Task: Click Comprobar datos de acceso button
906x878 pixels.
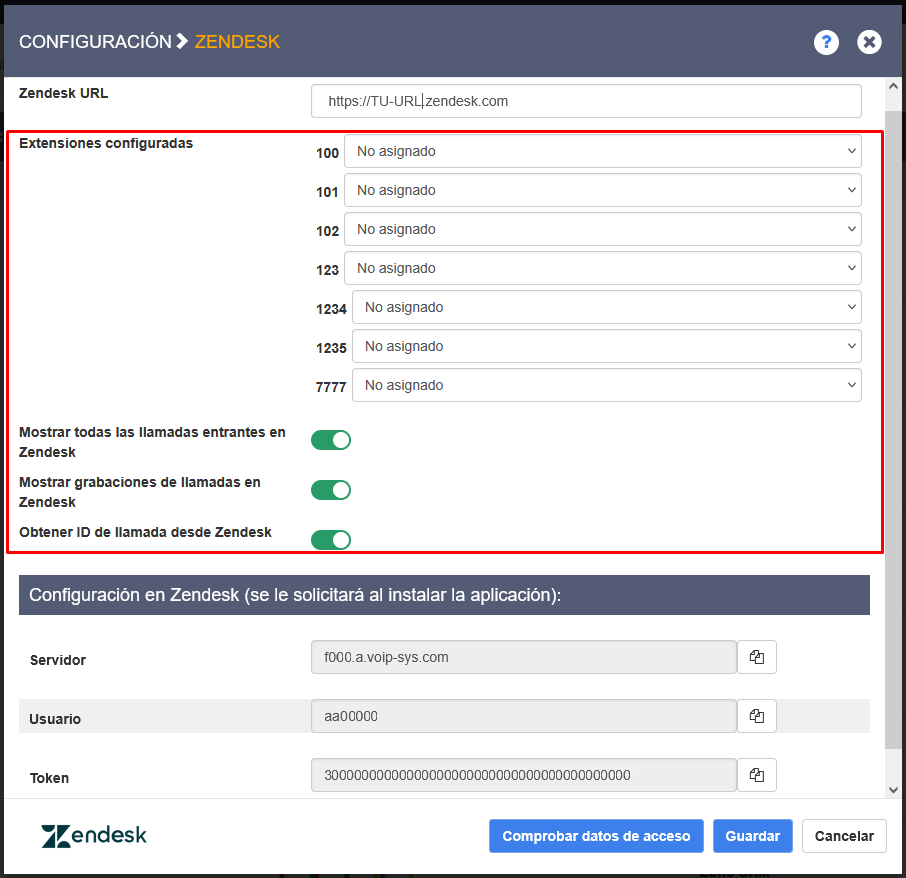Action: click(596, 836)
